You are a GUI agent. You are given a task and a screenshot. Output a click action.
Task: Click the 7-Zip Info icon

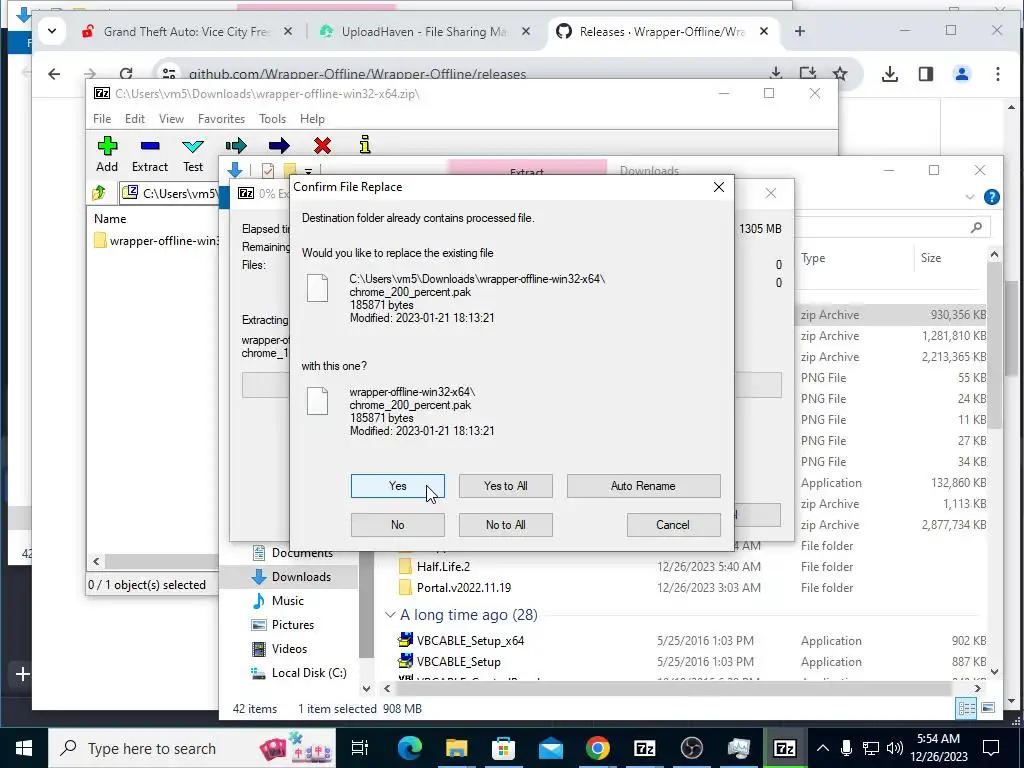click(x=365, y=145)
